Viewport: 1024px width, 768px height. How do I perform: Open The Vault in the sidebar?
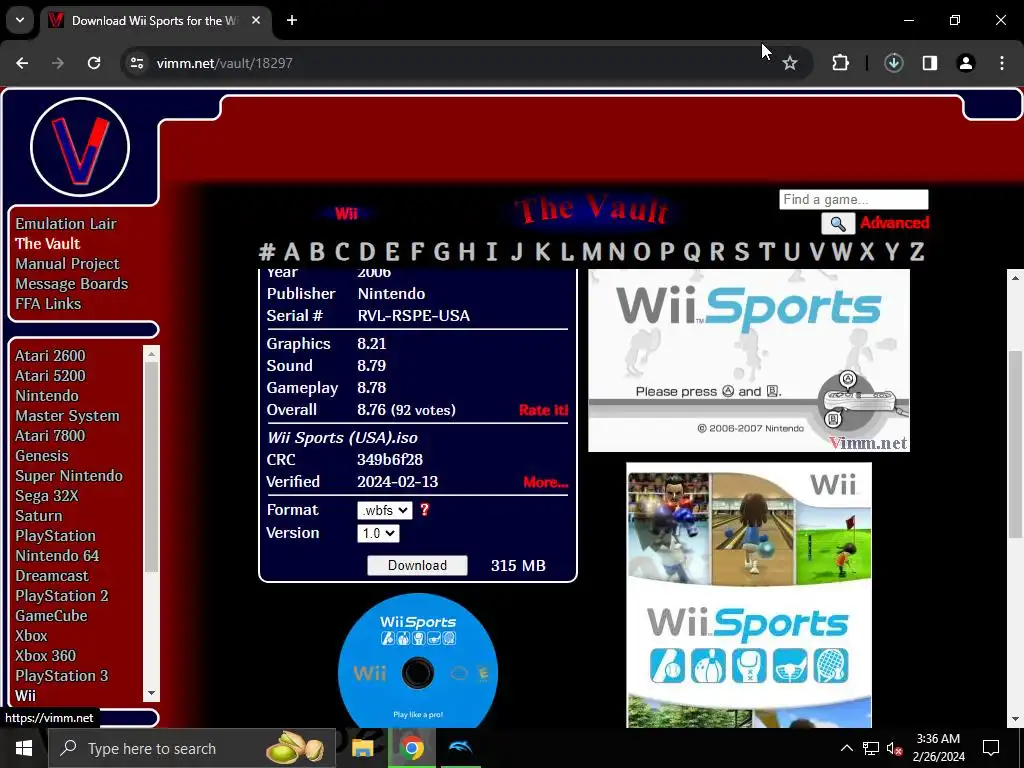click(x=48, y=244)
